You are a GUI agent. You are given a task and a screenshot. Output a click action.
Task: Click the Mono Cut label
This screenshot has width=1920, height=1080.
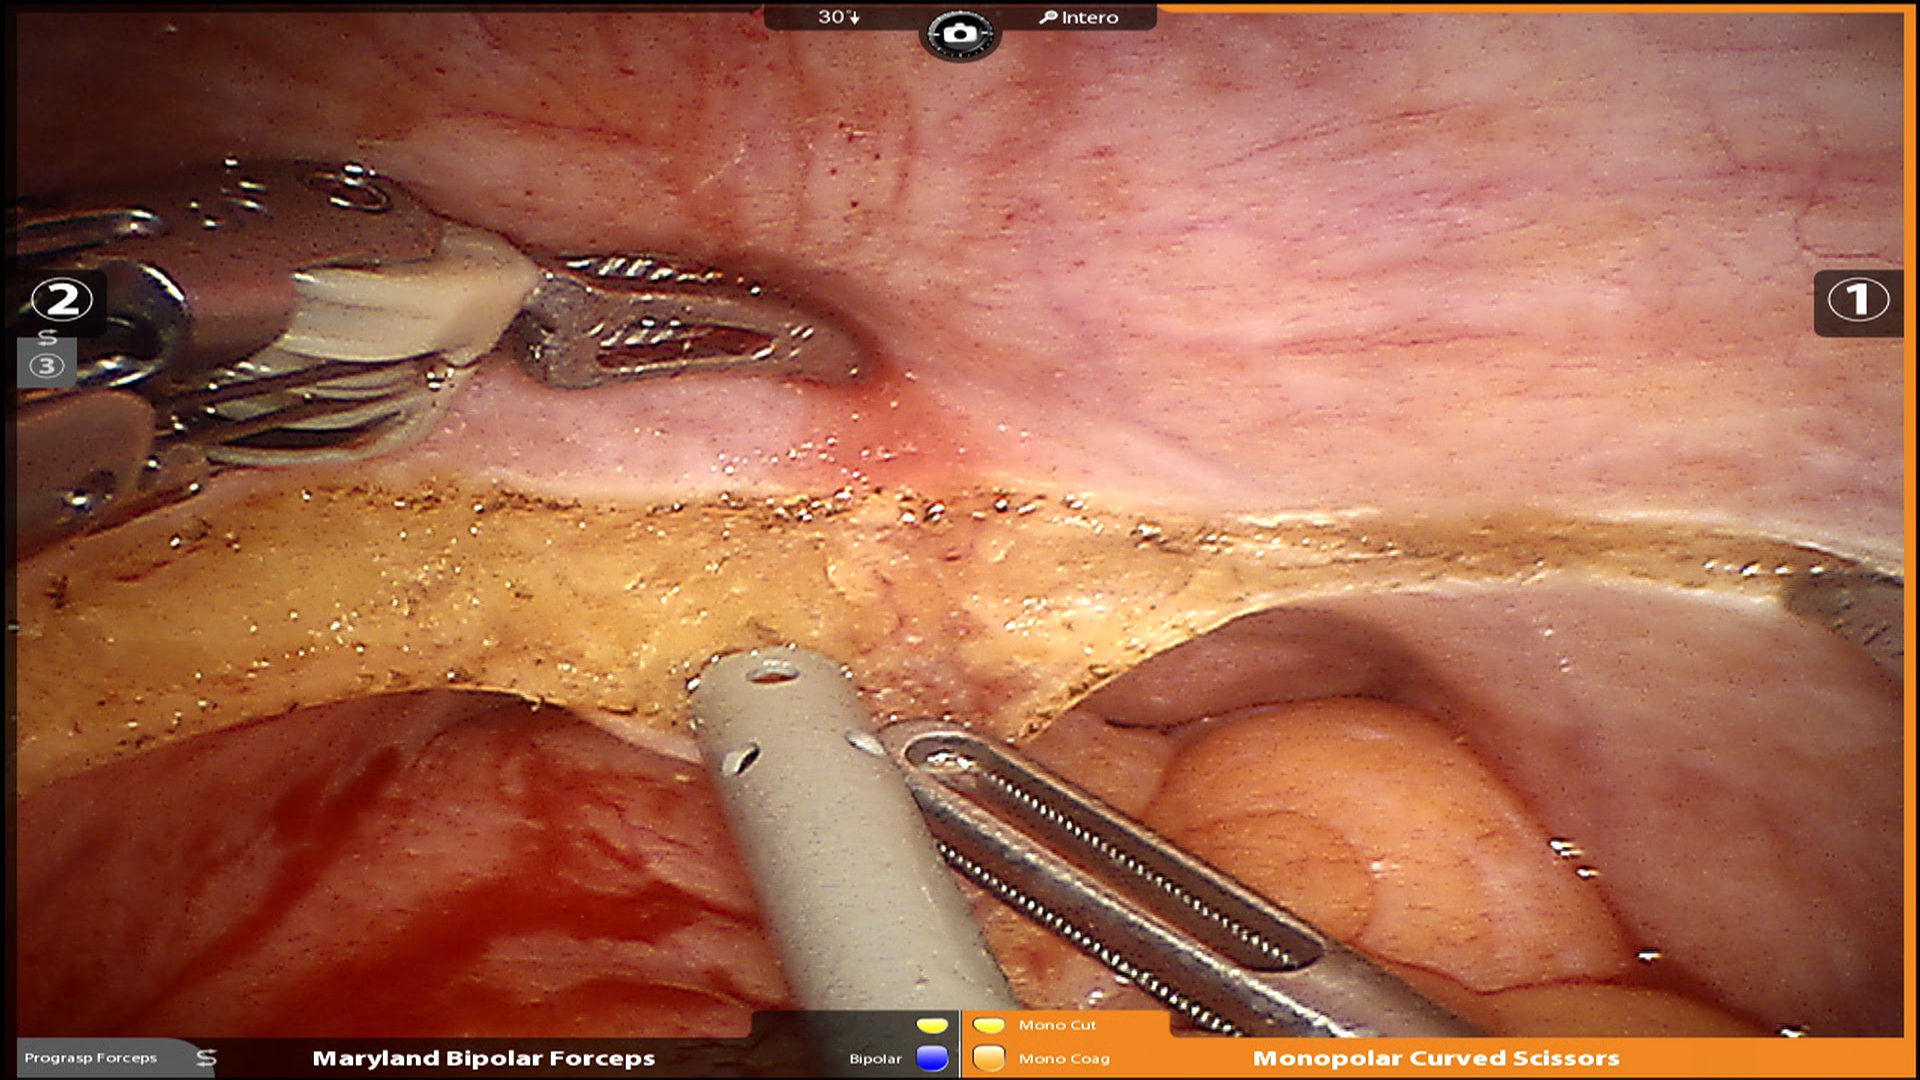1057,1025
